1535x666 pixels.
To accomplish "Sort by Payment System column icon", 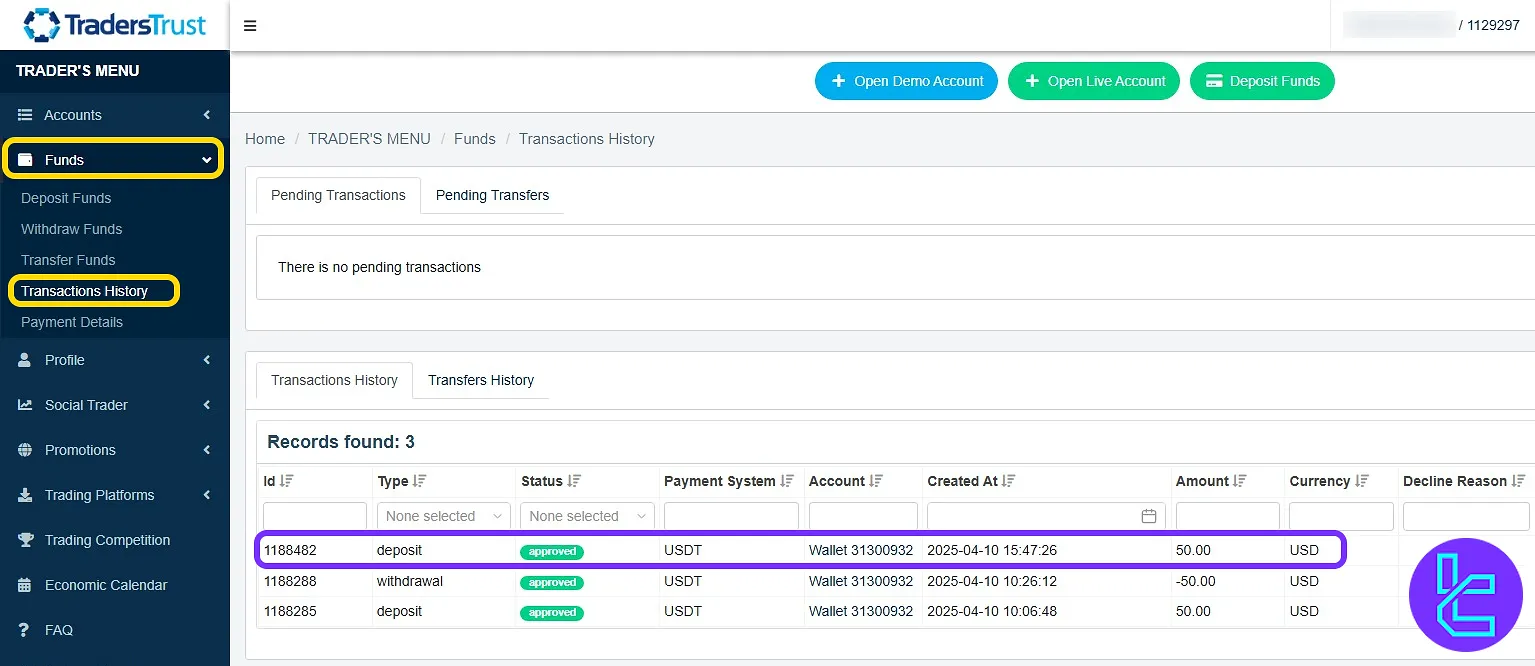I will (788, 481).
